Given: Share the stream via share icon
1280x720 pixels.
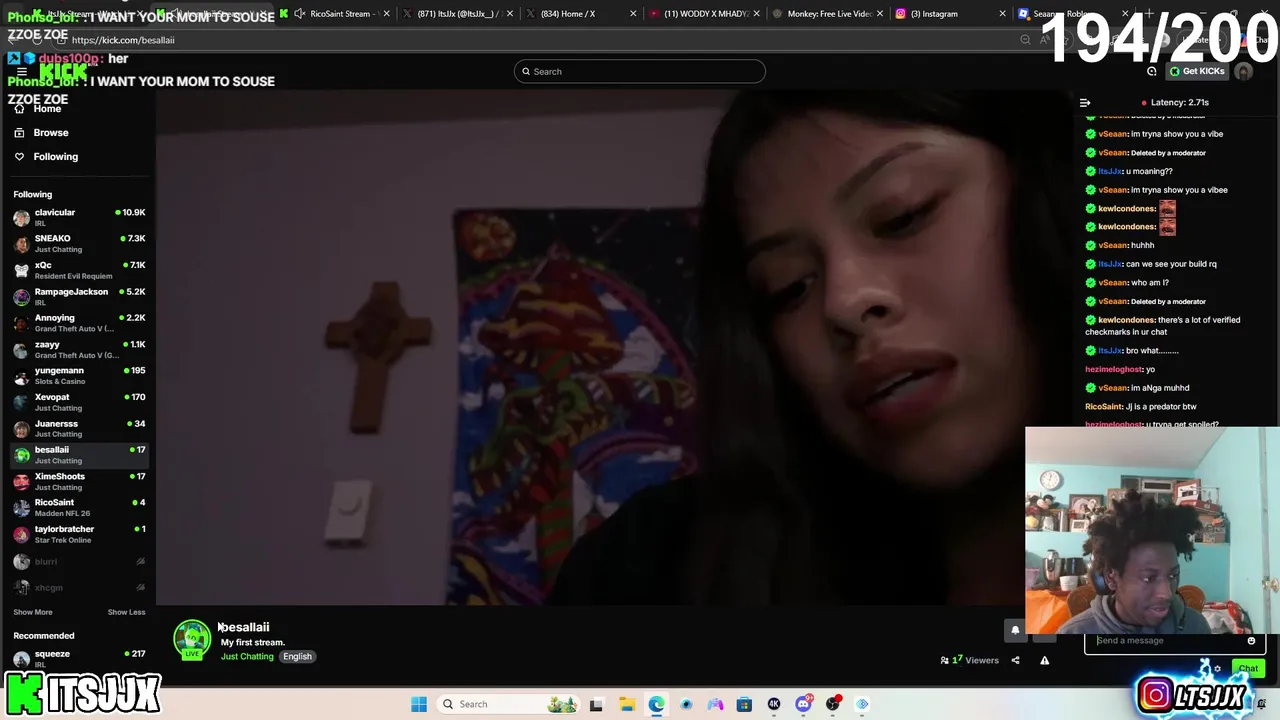Looking at the screenshot, I should pyautogui.click(x=1015, y=660).
